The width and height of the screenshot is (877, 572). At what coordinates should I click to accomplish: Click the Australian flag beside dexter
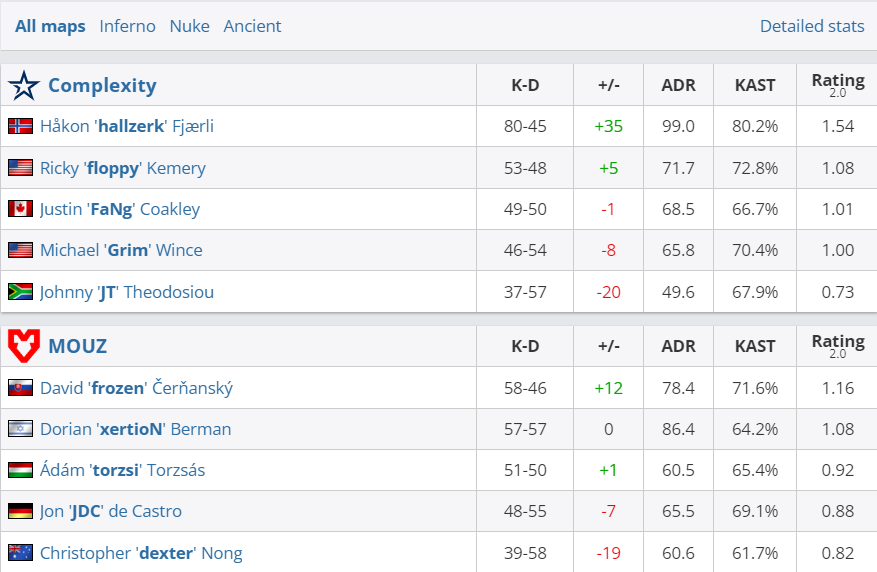(20, 553)
